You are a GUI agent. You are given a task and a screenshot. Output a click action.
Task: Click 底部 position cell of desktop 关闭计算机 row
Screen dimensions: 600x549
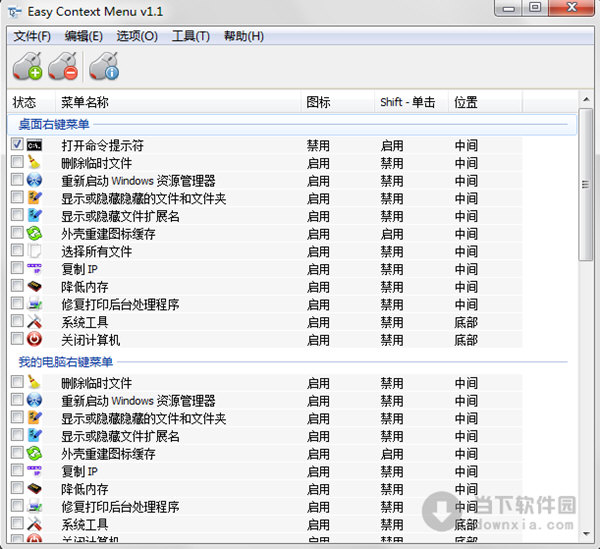click(x=466, y=340)
